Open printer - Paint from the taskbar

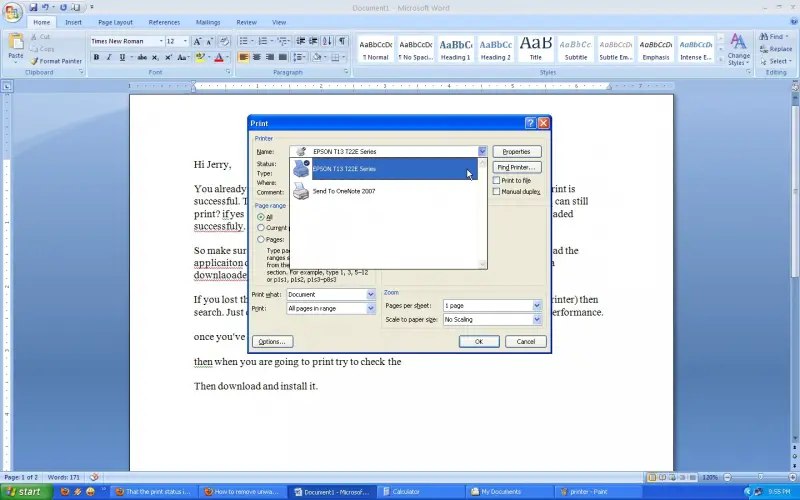pos(599,492)
